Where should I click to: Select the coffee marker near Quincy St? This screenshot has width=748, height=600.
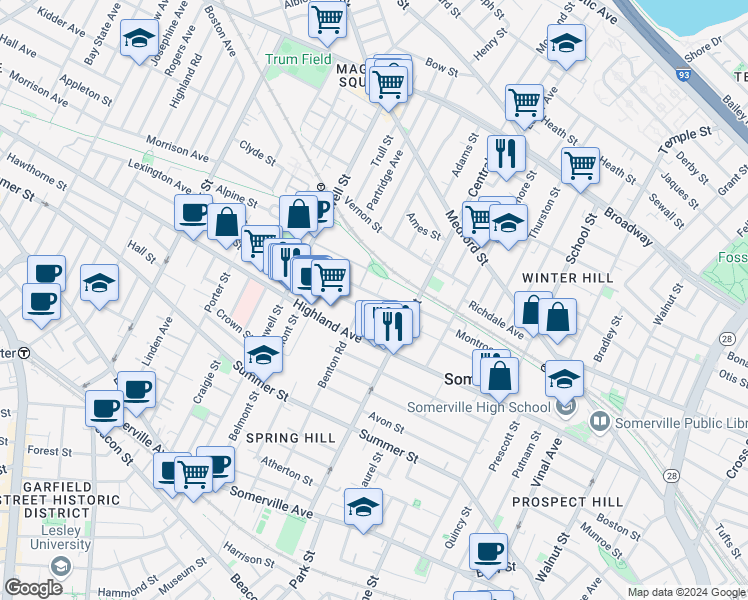coord(488,553)
